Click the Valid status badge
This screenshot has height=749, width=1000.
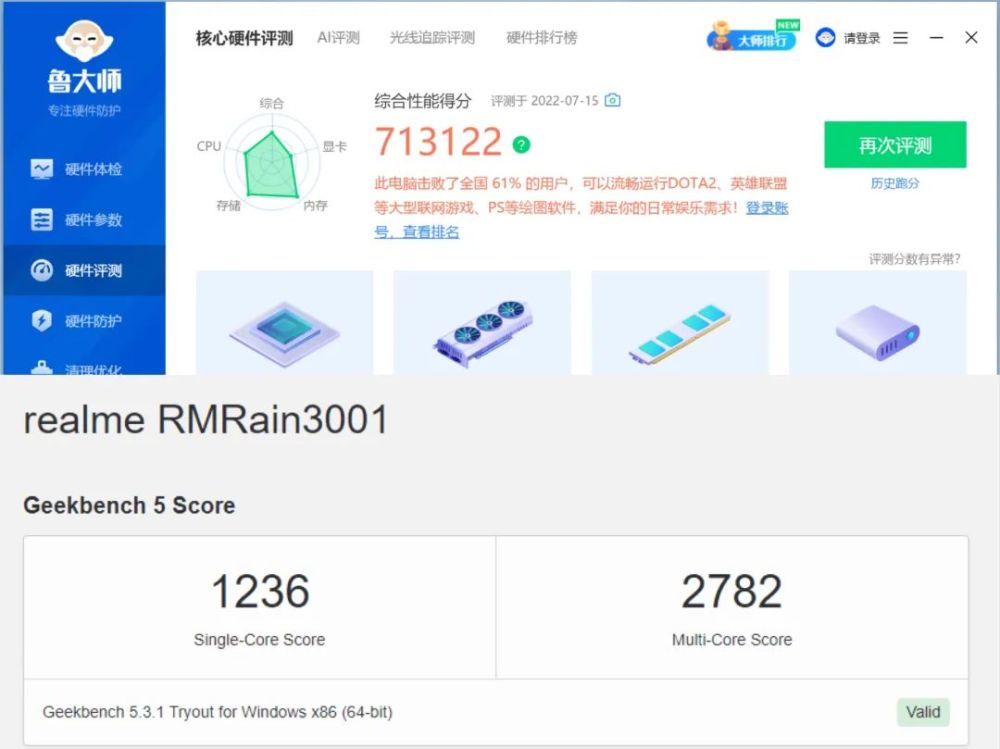click(x=923, y=712)
